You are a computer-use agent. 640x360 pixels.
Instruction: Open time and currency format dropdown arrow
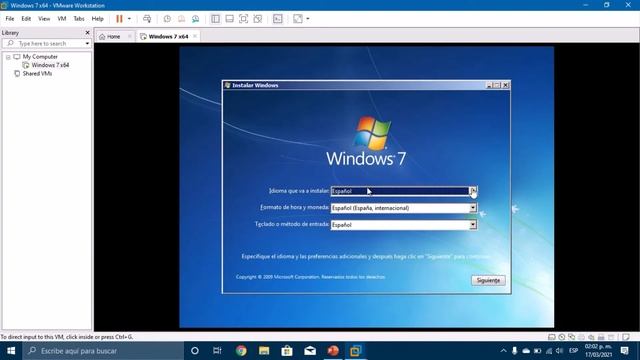click(x=473, y=208)
